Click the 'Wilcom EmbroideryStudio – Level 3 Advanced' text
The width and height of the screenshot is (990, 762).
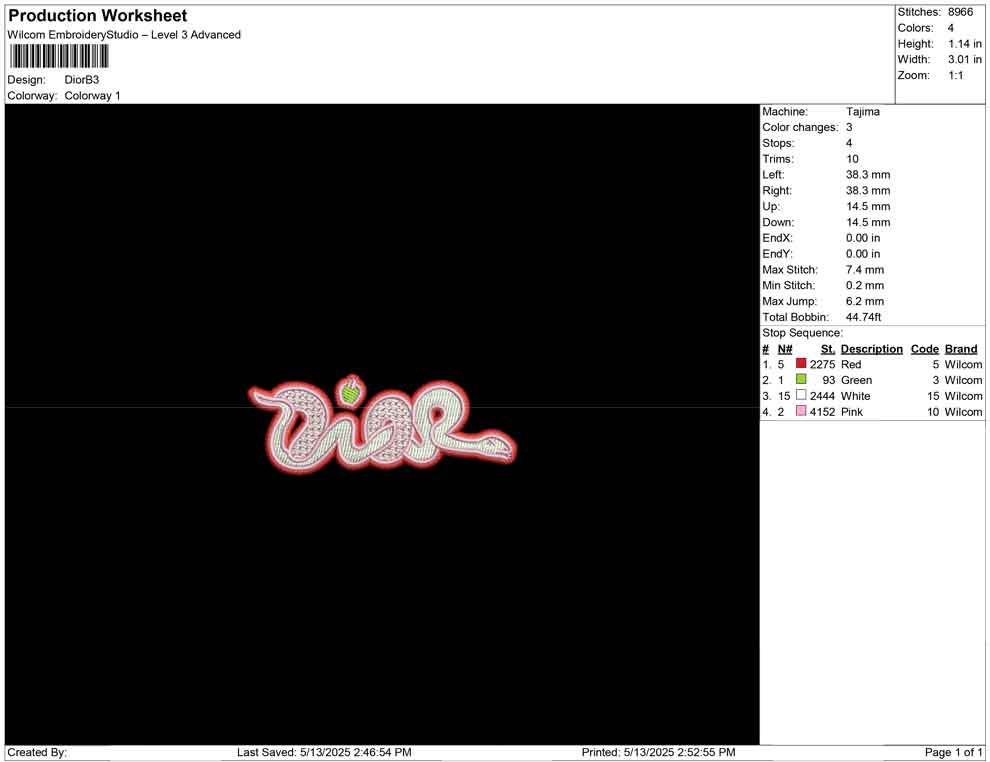(x=124, y=35)
